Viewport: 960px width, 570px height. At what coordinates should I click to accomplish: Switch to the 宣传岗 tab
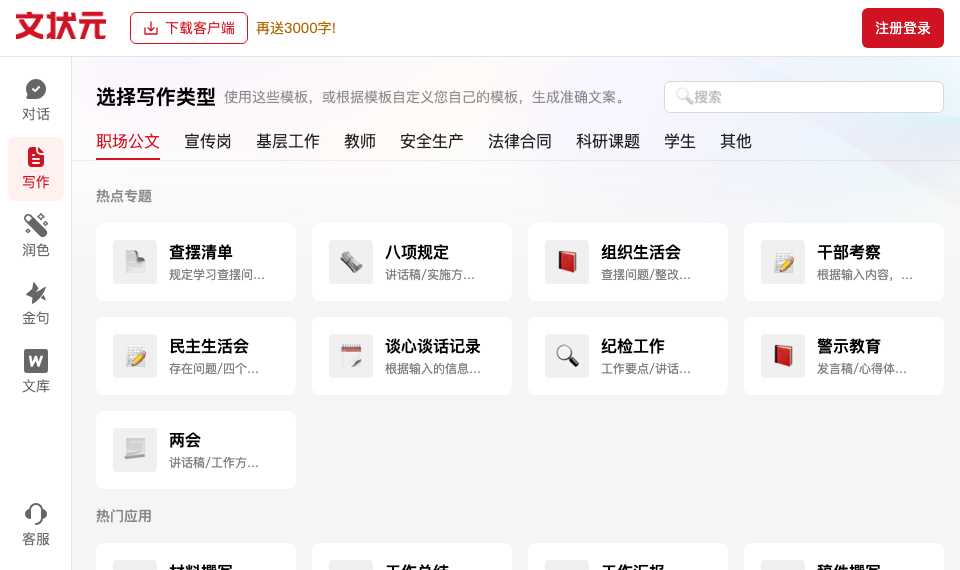(208, 141)
